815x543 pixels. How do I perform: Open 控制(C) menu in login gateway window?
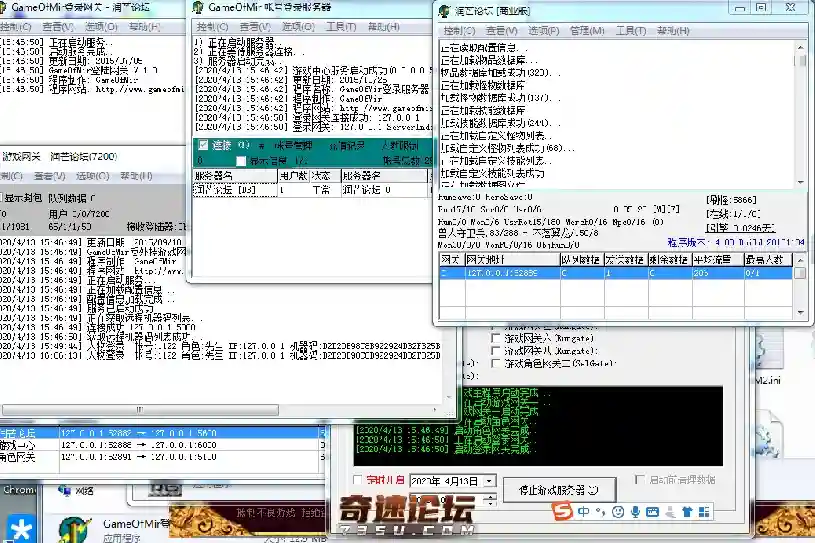pyautogui.click(x=15, y=27)
